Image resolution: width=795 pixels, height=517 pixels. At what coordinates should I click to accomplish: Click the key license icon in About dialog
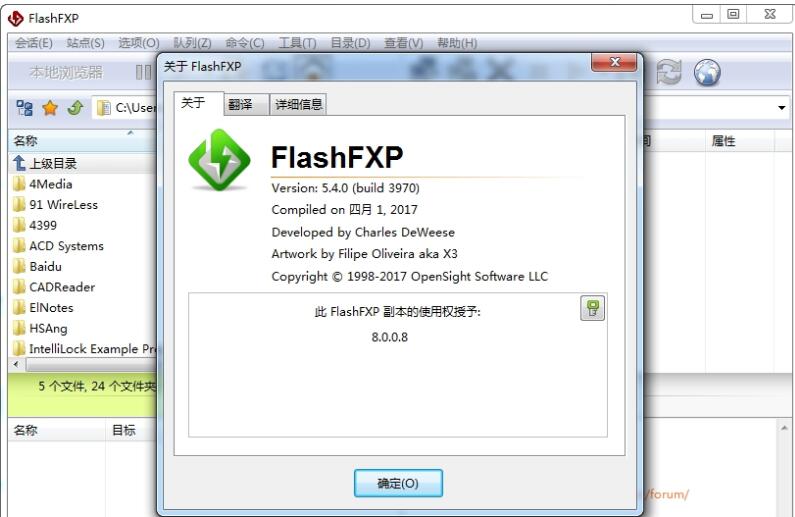click(x=592, y=309)
